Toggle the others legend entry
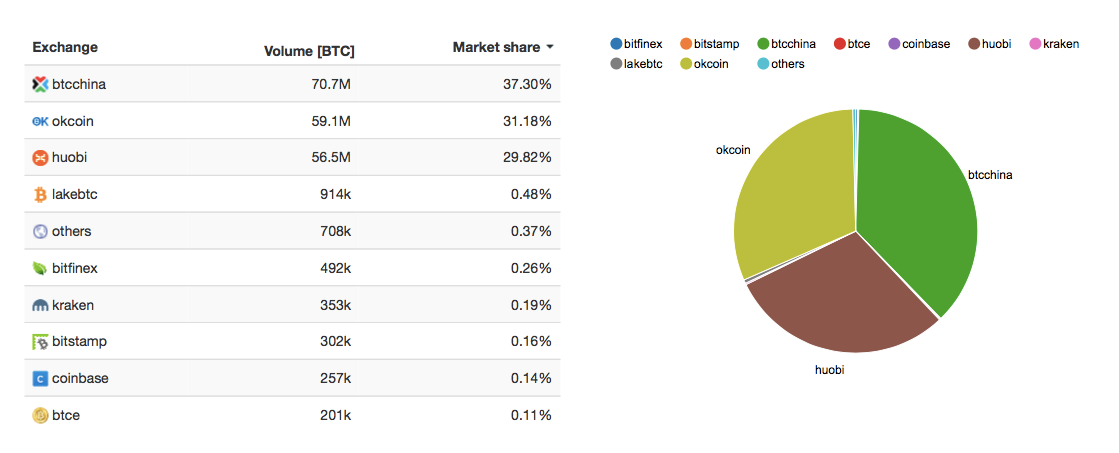Screen dimensions: 1119x453 779,64
